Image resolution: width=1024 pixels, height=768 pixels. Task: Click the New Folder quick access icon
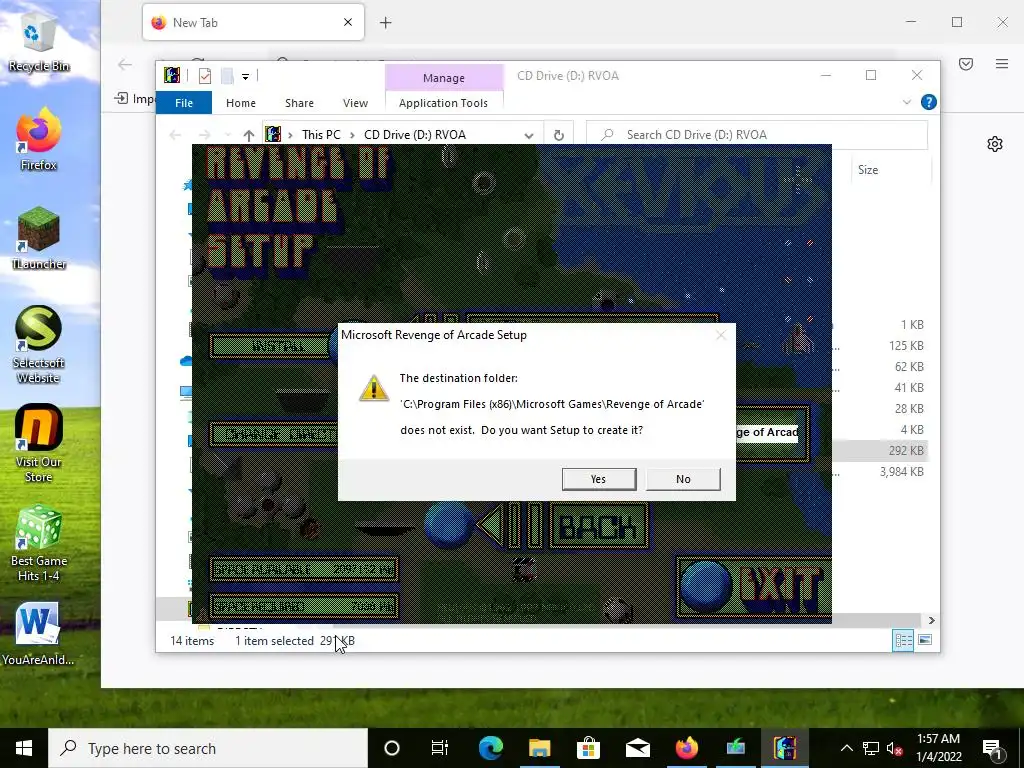(x=227, y=76)
